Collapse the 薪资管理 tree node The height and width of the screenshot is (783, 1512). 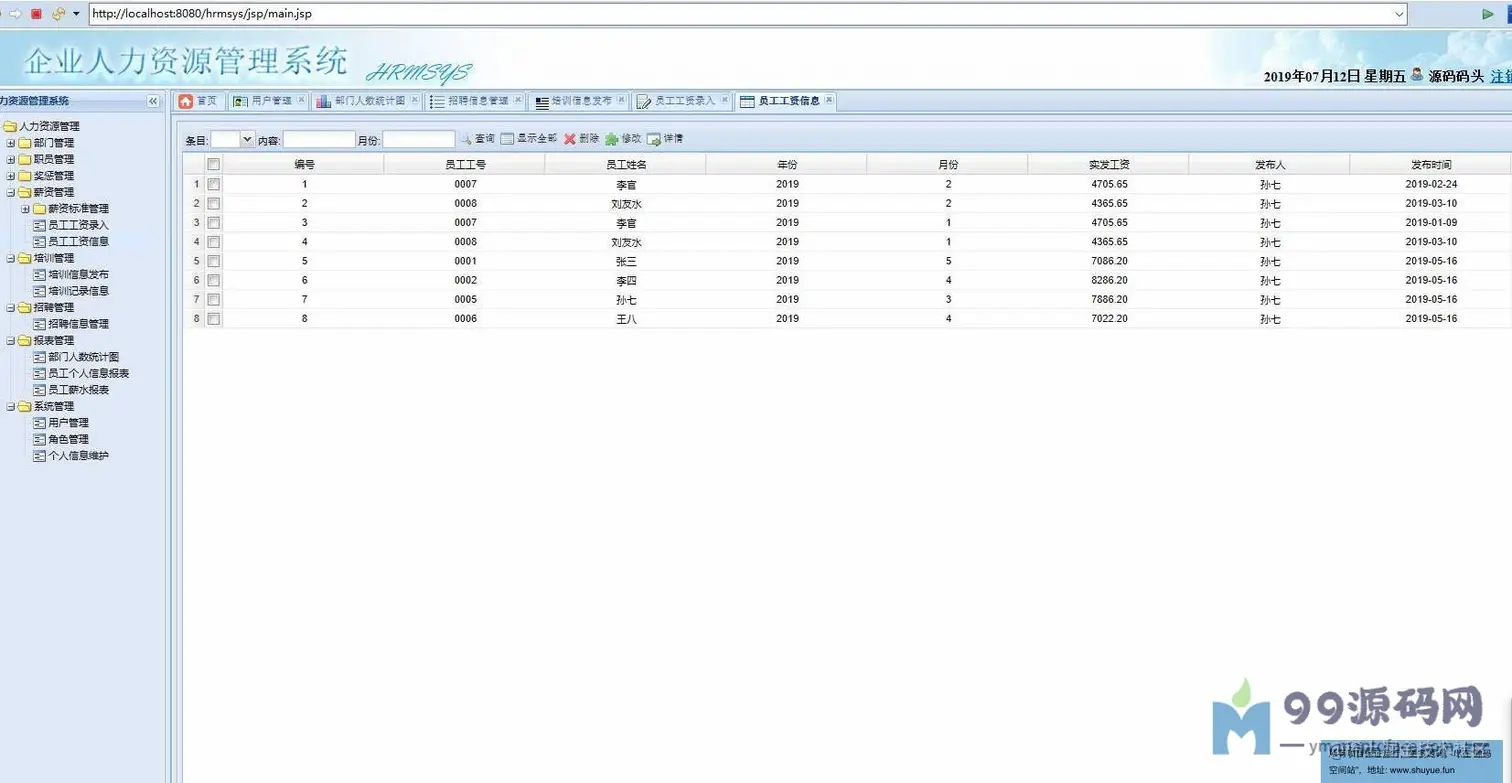[11, 192]
